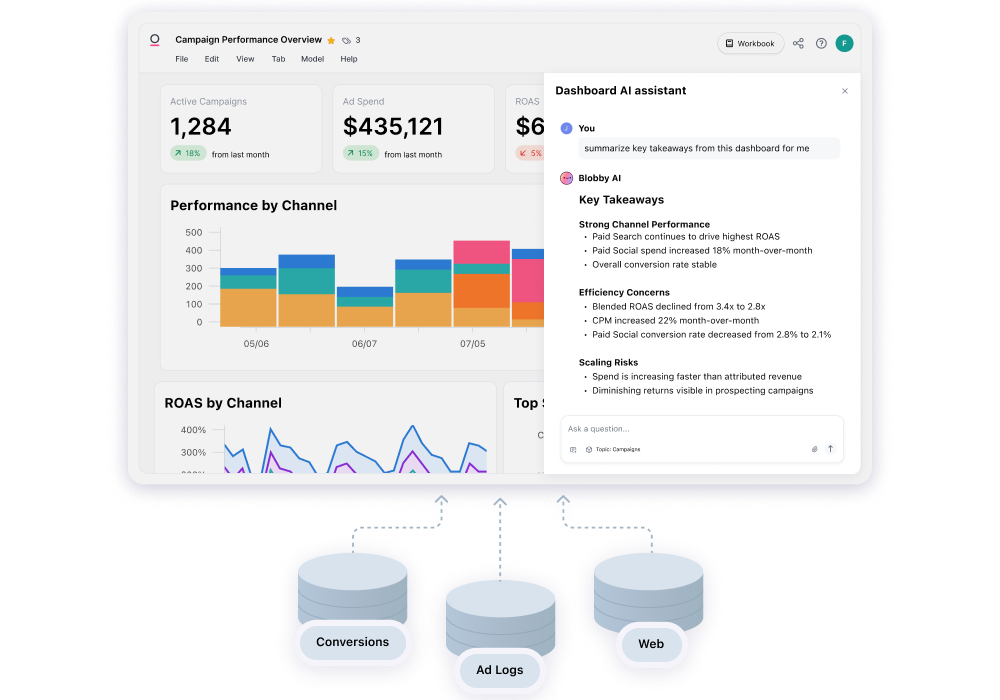Click the pink segment of the 07/05 bar

[482, 252]
